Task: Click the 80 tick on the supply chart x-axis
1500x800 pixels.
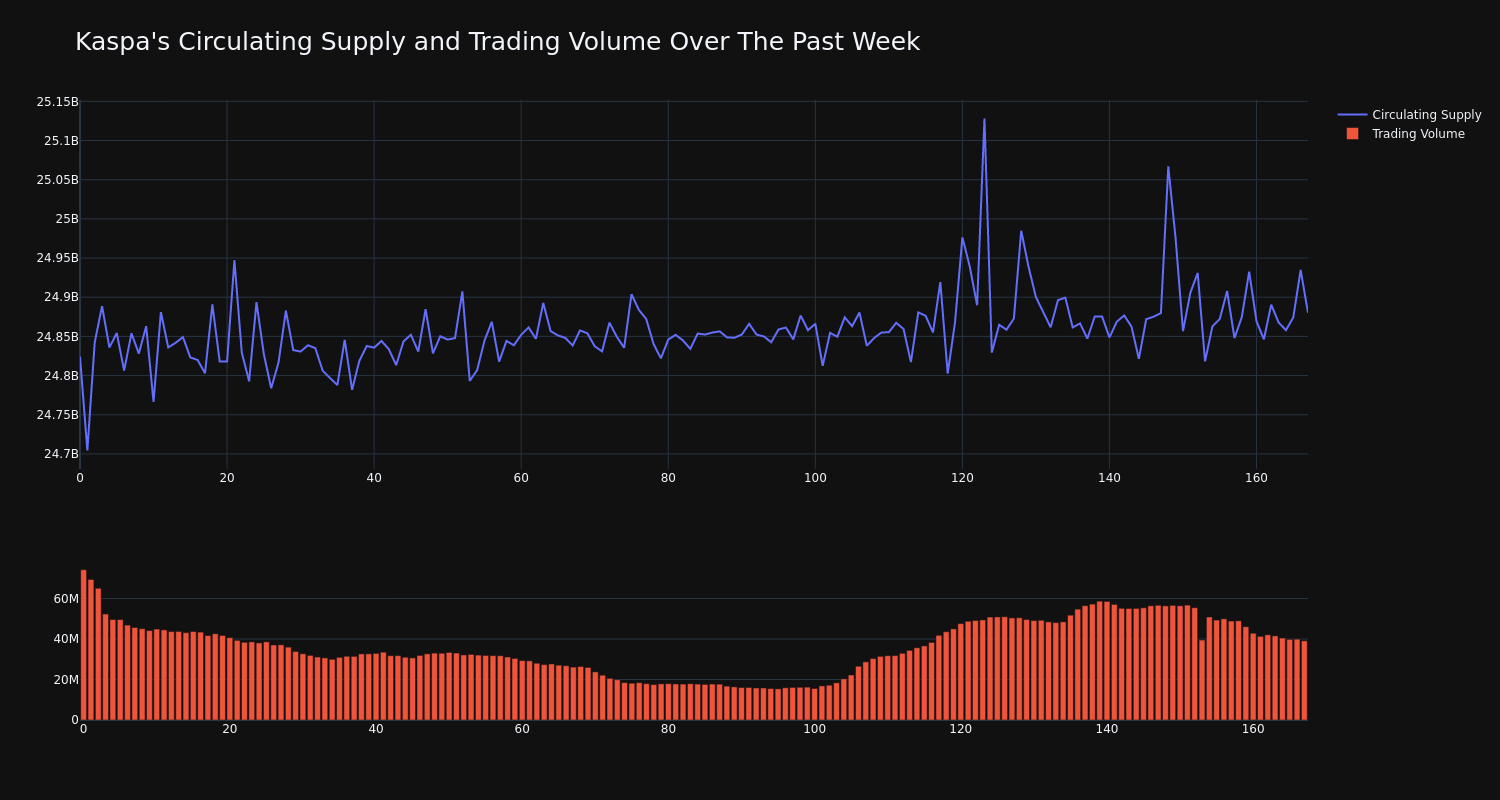Action: pyautogui.click(x=668, y=478)
